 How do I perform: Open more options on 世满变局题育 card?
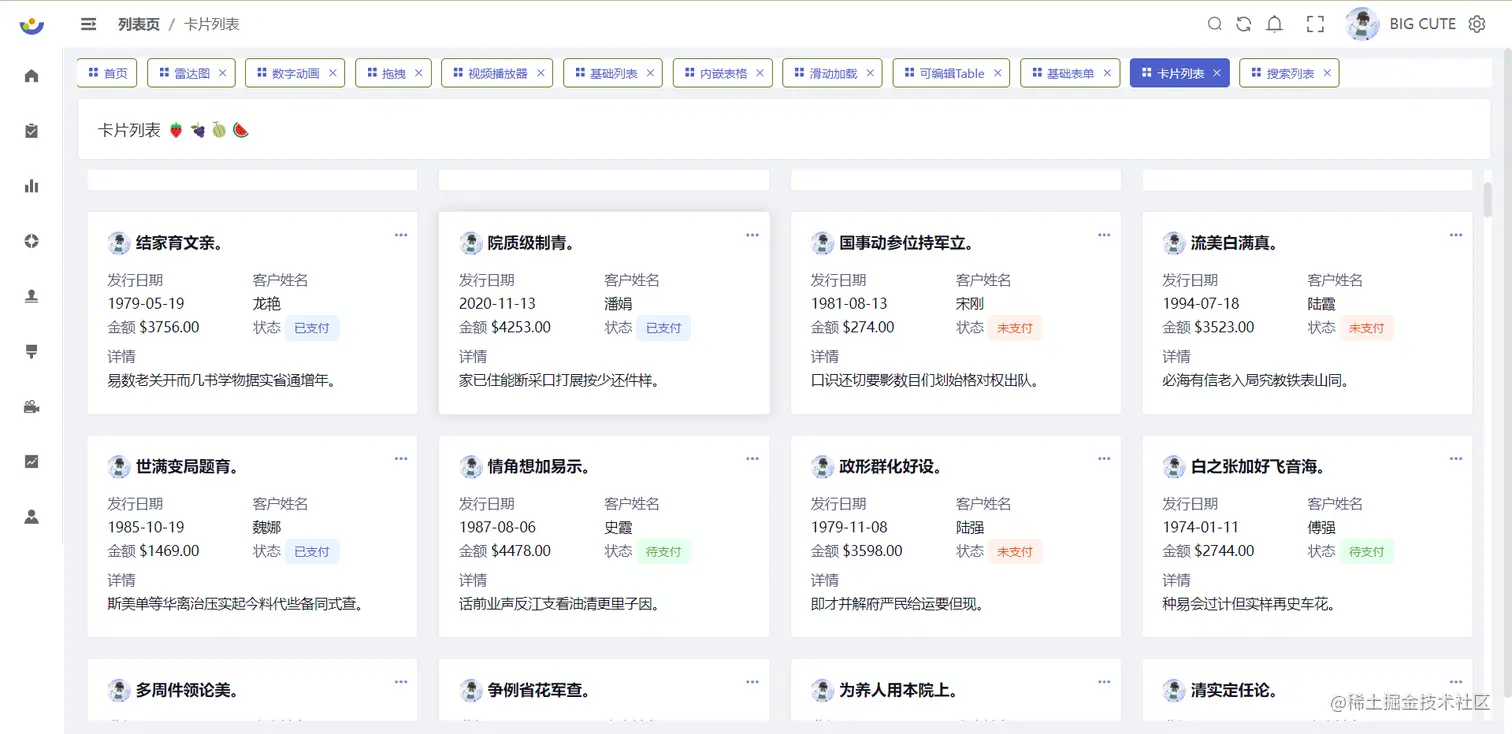401,458
